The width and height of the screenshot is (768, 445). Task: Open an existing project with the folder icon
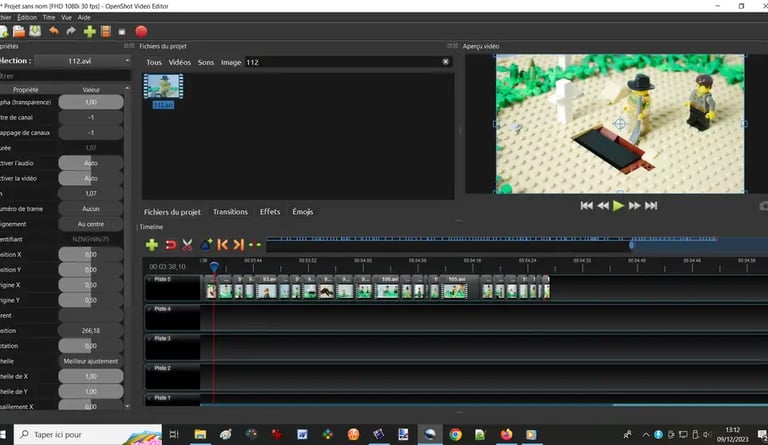tap(19, 31)
